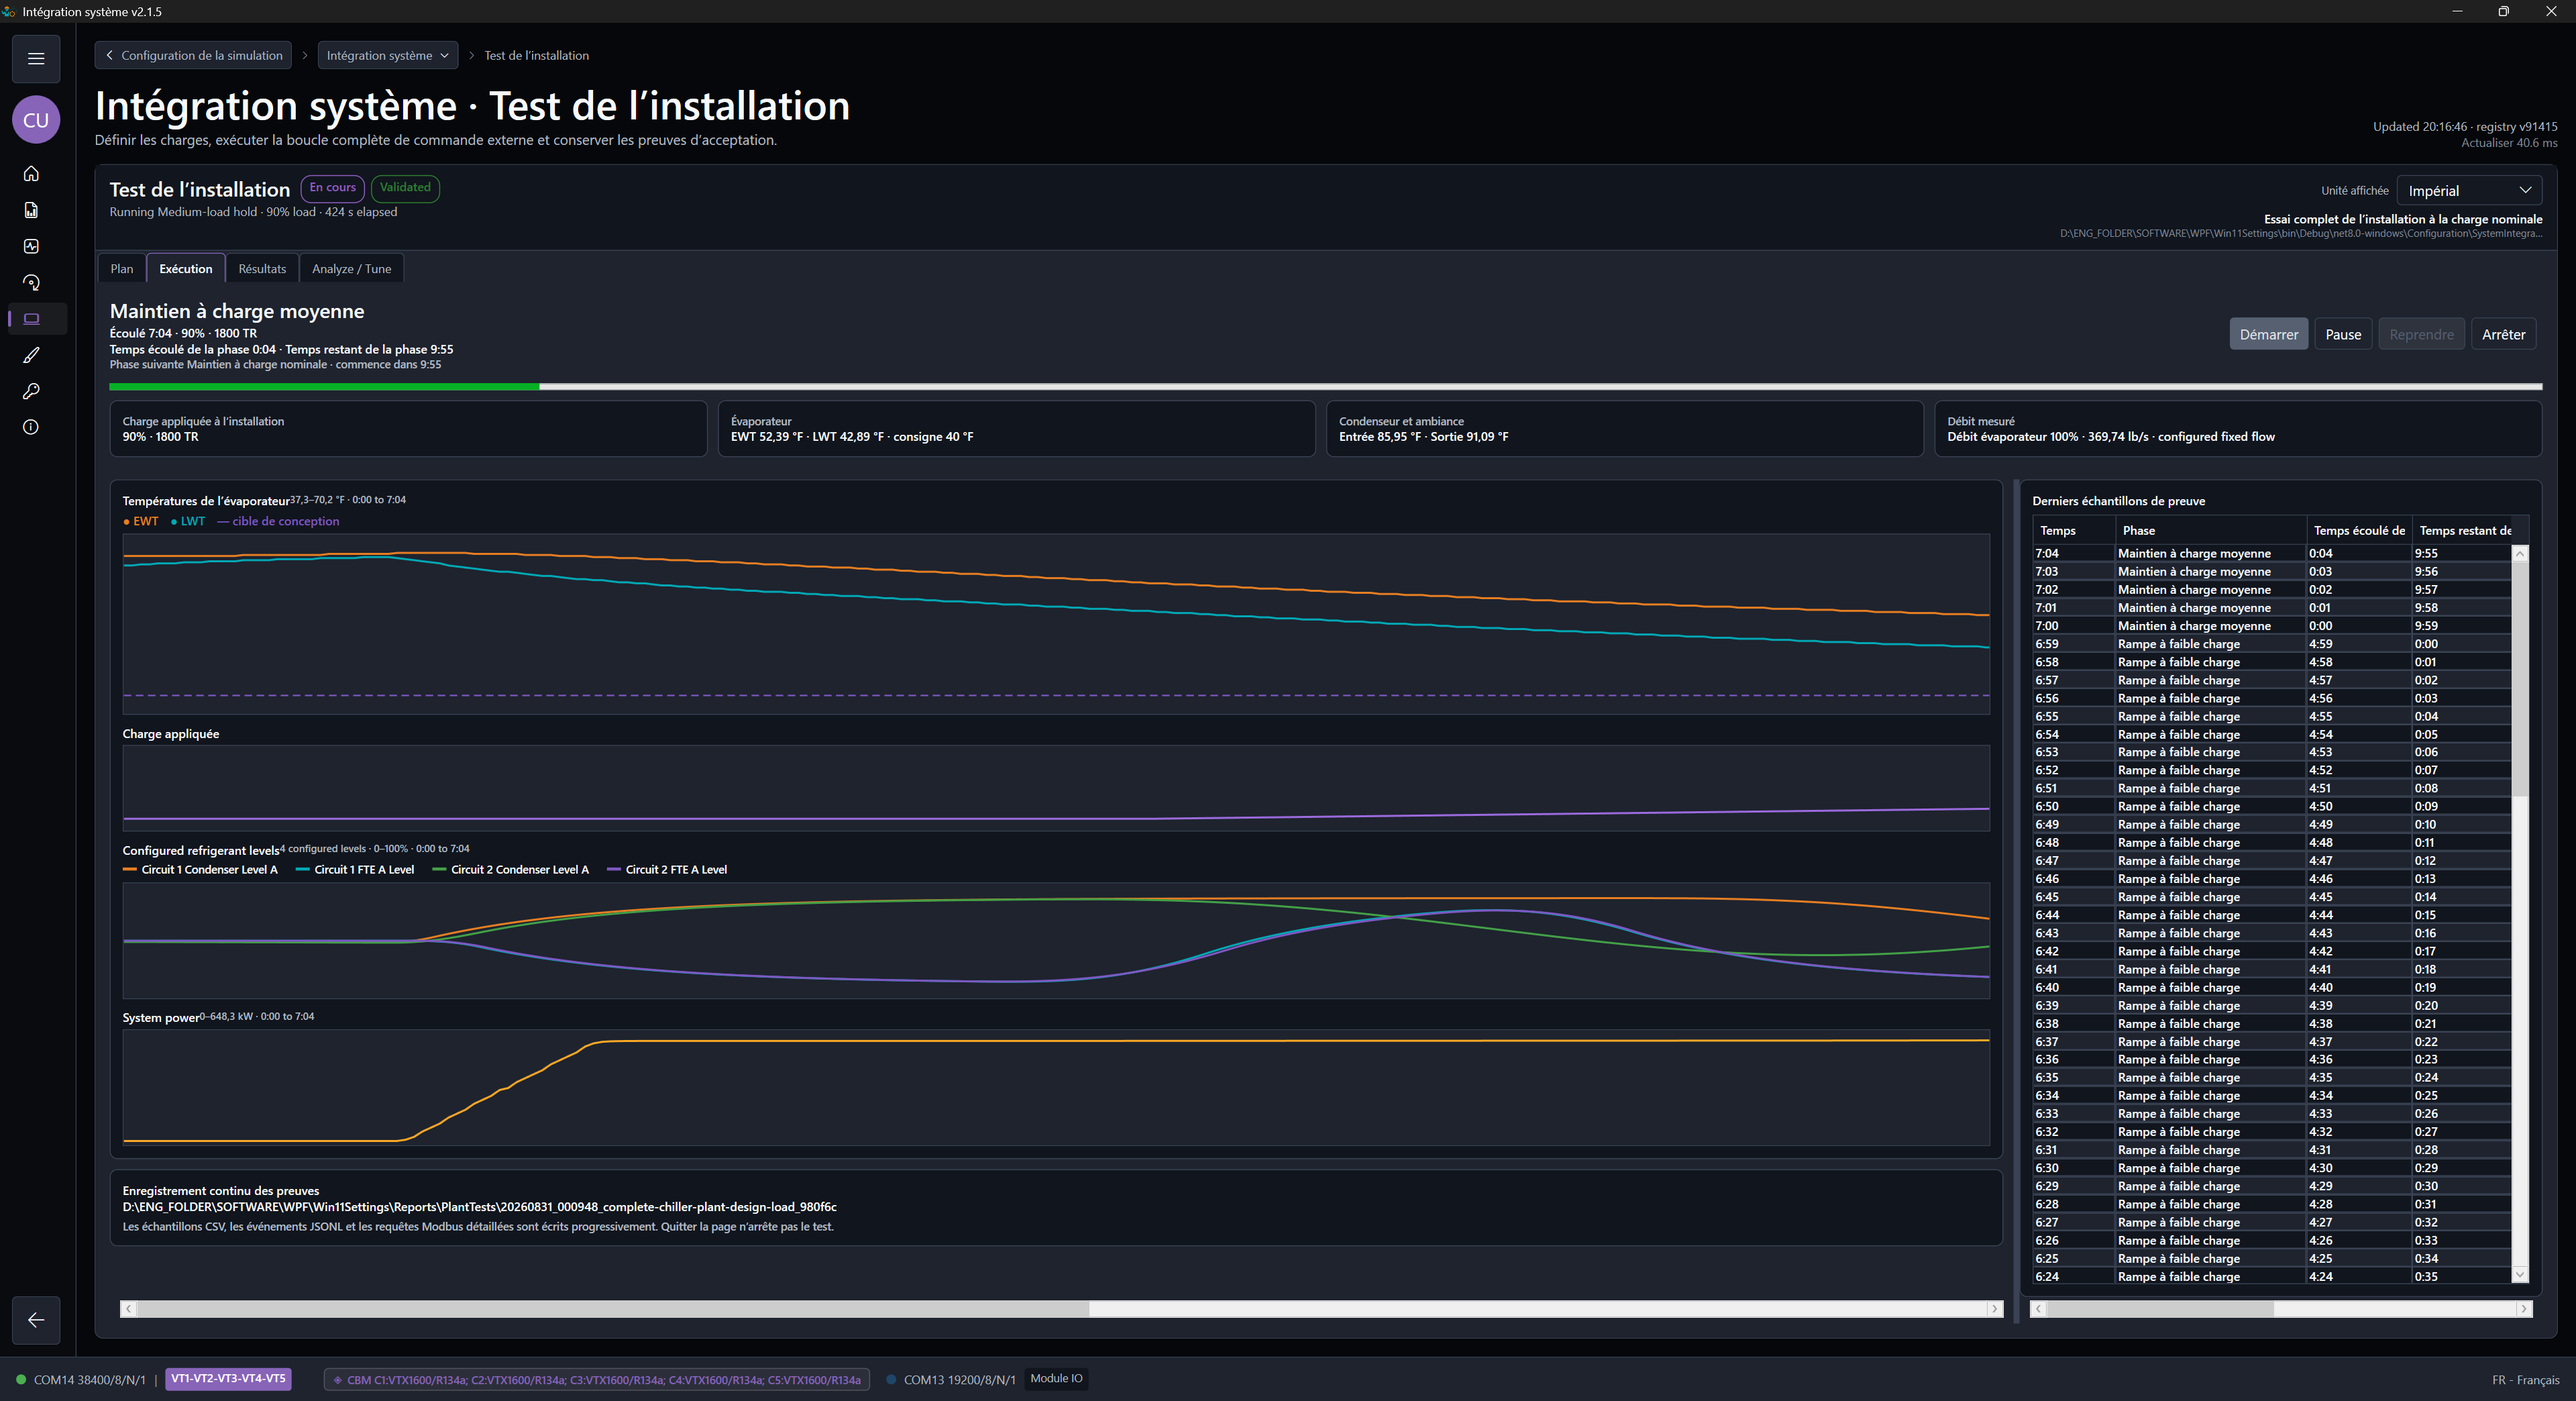Select the laptop system integration sidebar icon
2576x1401 pixels.
(31, 319)
